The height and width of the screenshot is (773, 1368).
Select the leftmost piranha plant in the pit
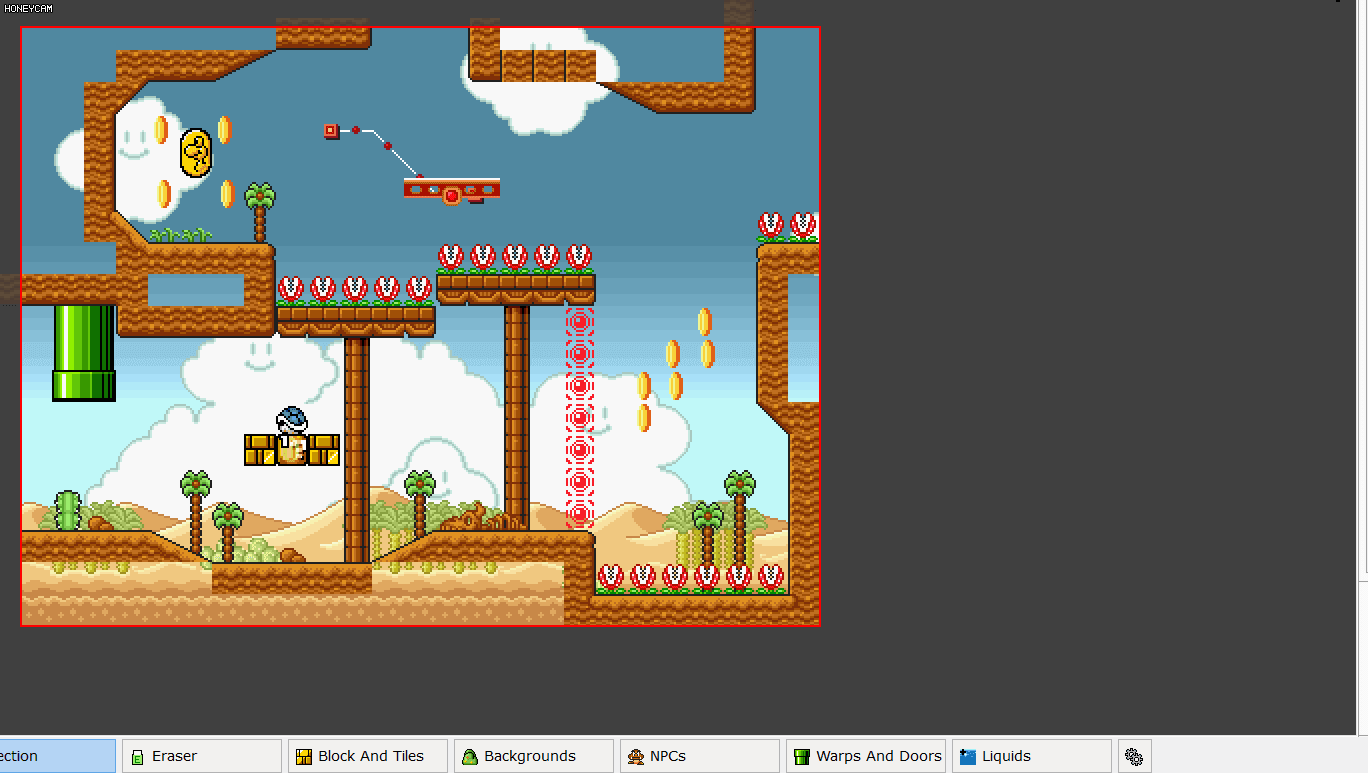coord(611,578)
